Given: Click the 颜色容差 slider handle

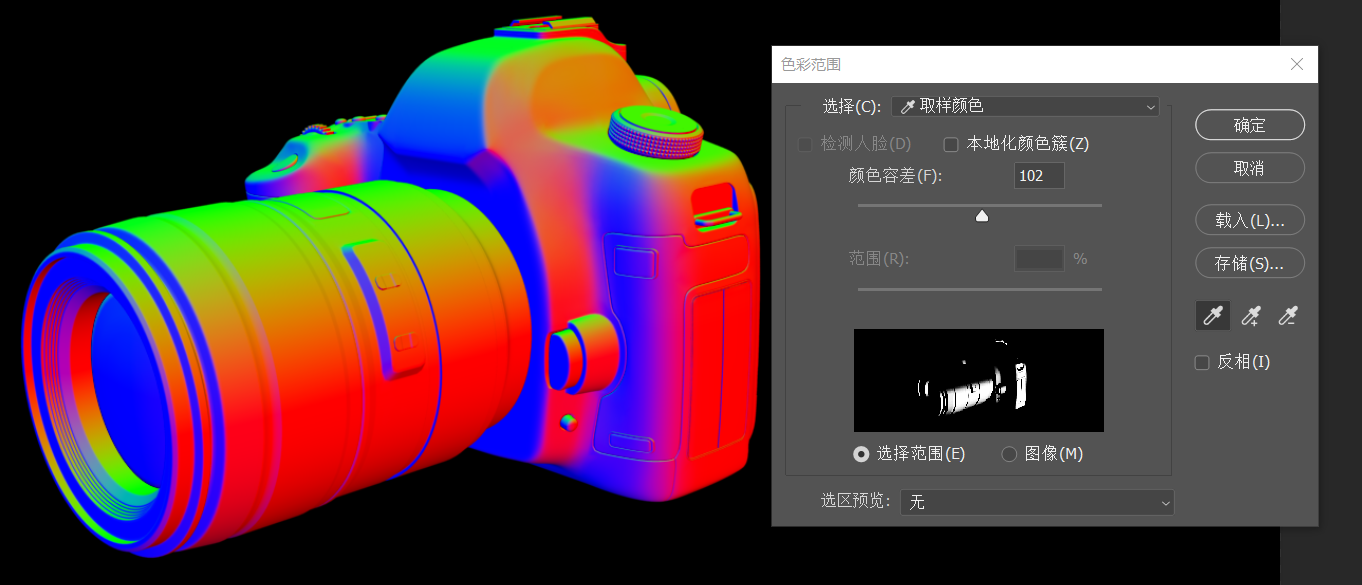Looking at the screenshot, I should point(982,216).
